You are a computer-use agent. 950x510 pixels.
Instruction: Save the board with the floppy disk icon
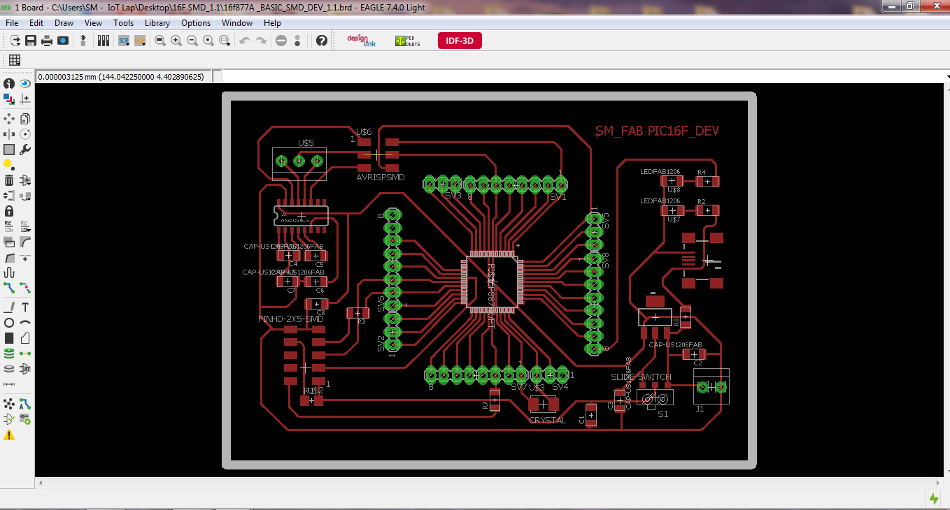click(x=30, y=41)
